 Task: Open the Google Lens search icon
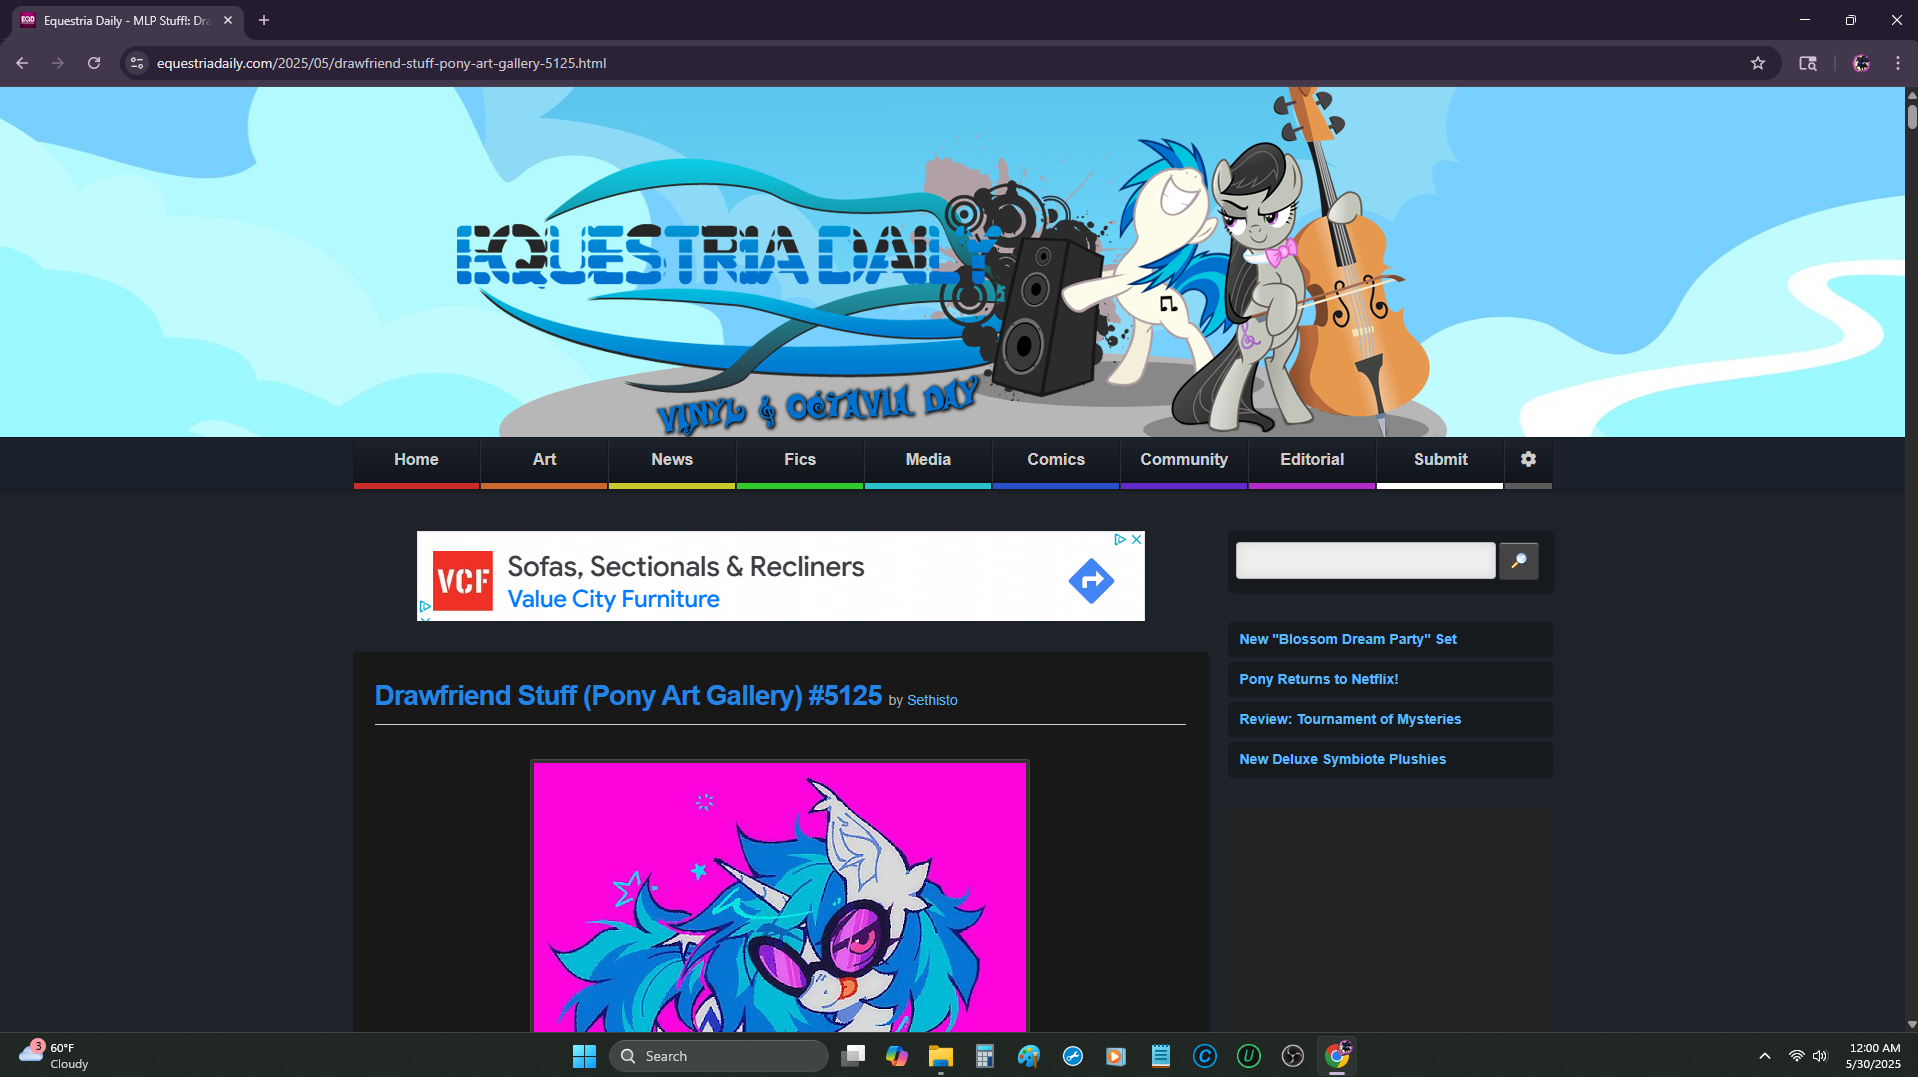(x=1808, y=63)
